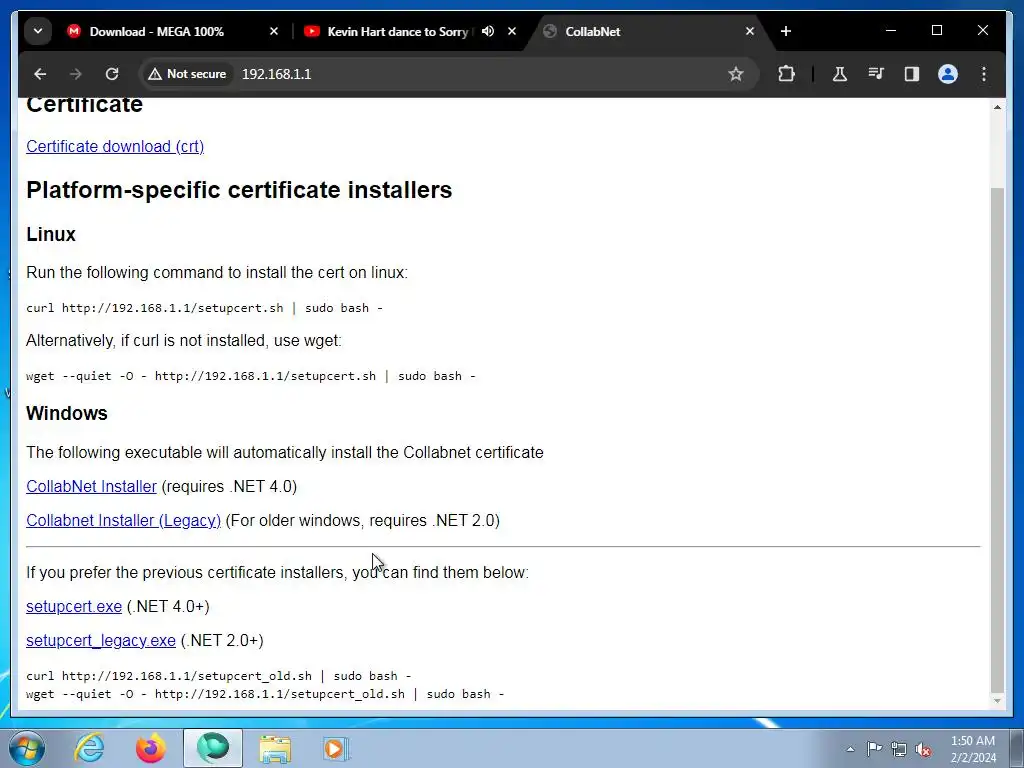This screenshot has width=1024, height=768.
Task: Click the Platform-specific certificate installers heading
Action: point(239,190)
